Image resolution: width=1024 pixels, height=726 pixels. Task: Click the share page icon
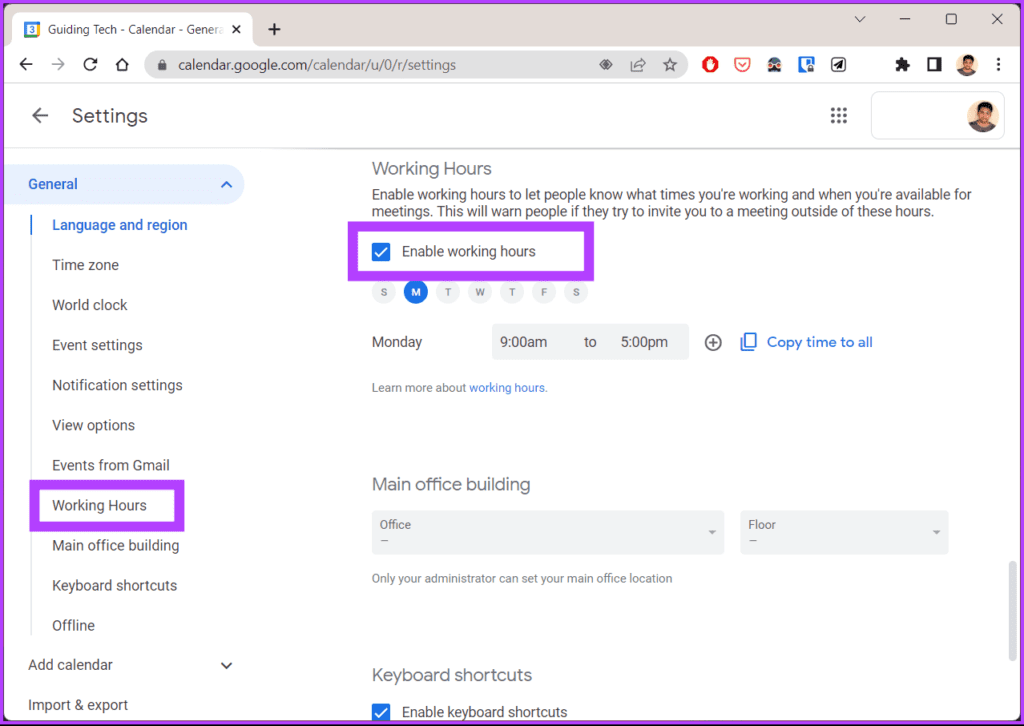tap(638, 65)
